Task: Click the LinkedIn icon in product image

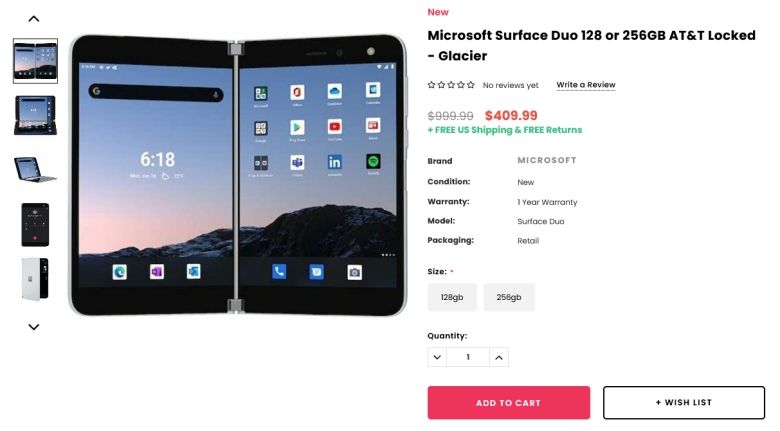Action: point(335,162)
